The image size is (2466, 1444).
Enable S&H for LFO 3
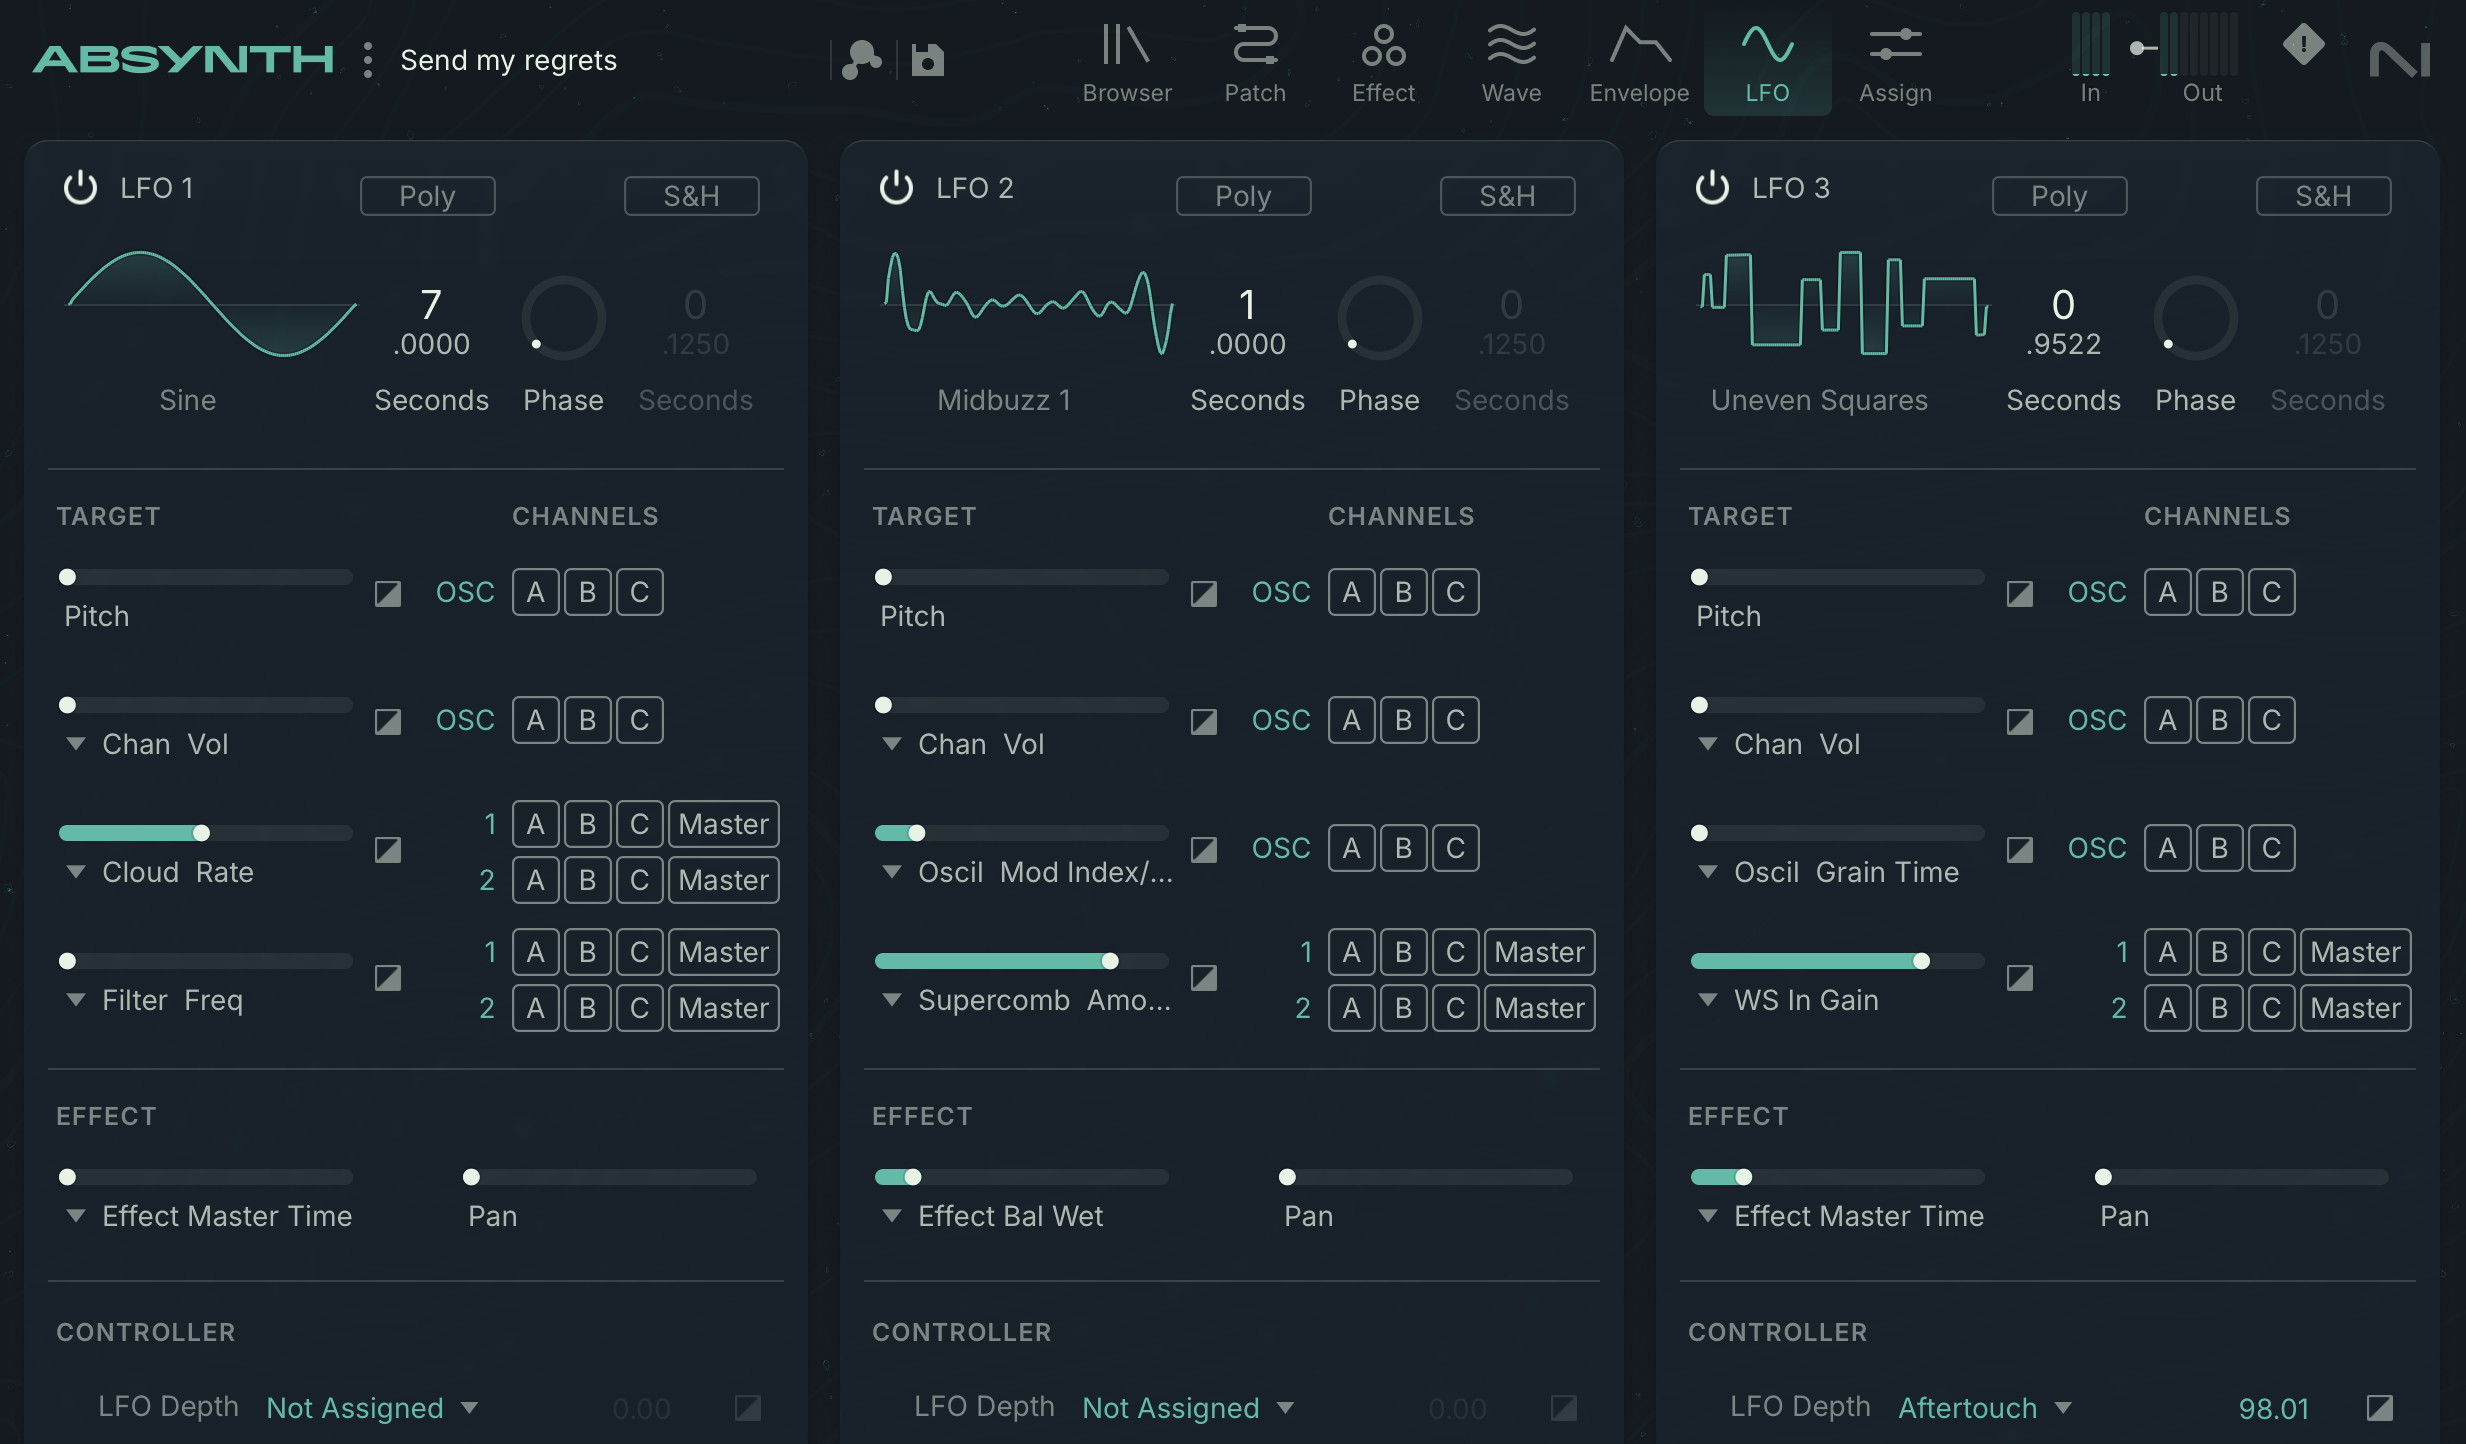coord(2323,196)
